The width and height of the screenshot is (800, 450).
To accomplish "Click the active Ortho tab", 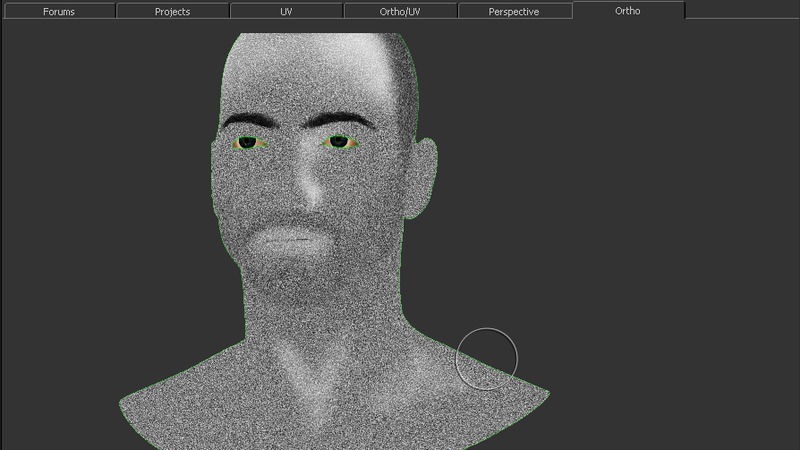I will coord(628,11).
